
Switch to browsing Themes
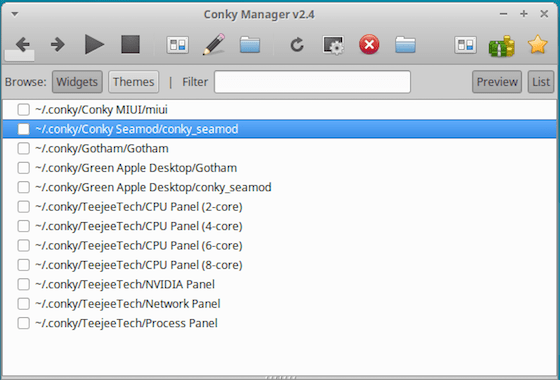point(134,82)
